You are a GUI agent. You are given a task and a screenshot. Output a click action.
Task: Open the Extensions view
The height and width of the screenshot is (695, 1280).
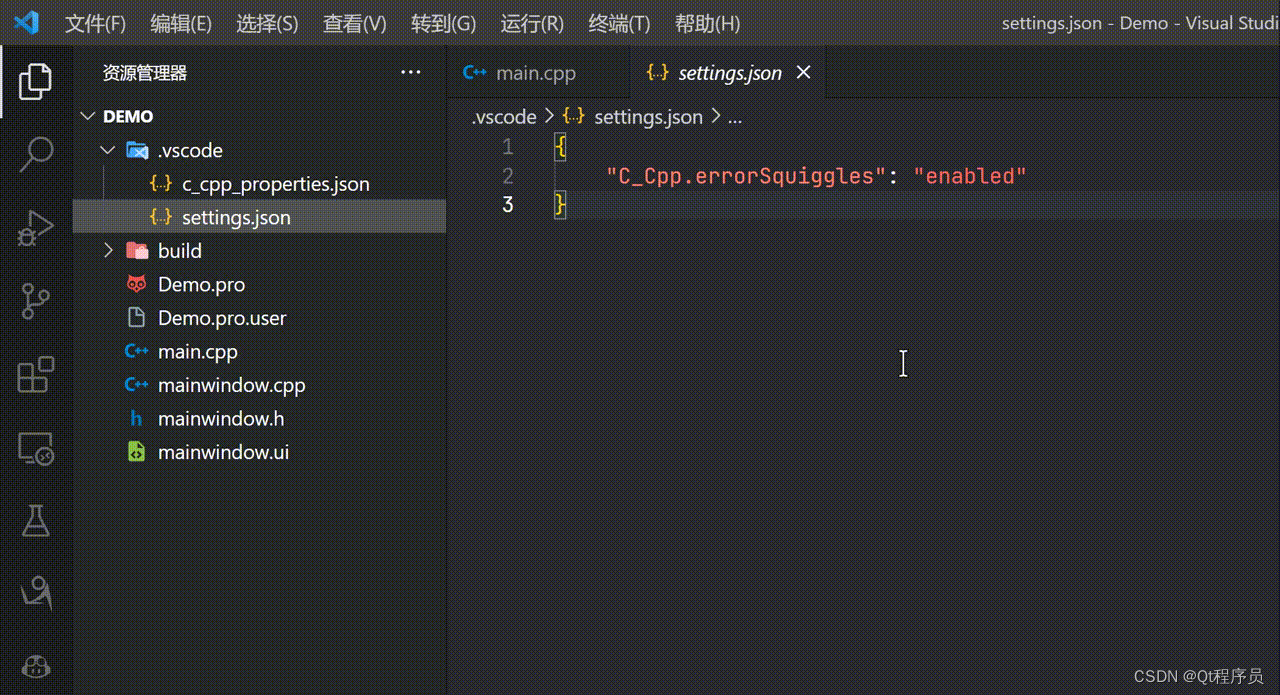(x=36, y=375)
